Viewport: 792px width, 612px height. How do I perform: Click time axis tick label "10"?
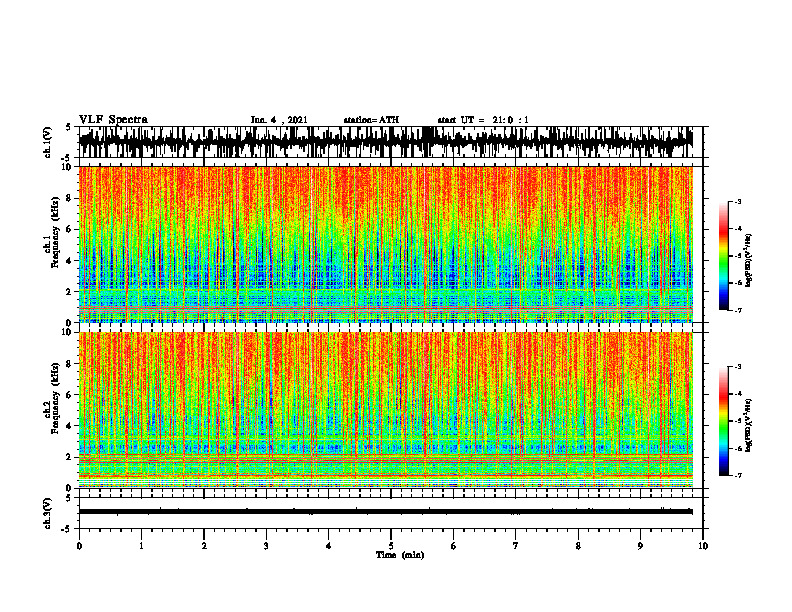tap(703, 546)
